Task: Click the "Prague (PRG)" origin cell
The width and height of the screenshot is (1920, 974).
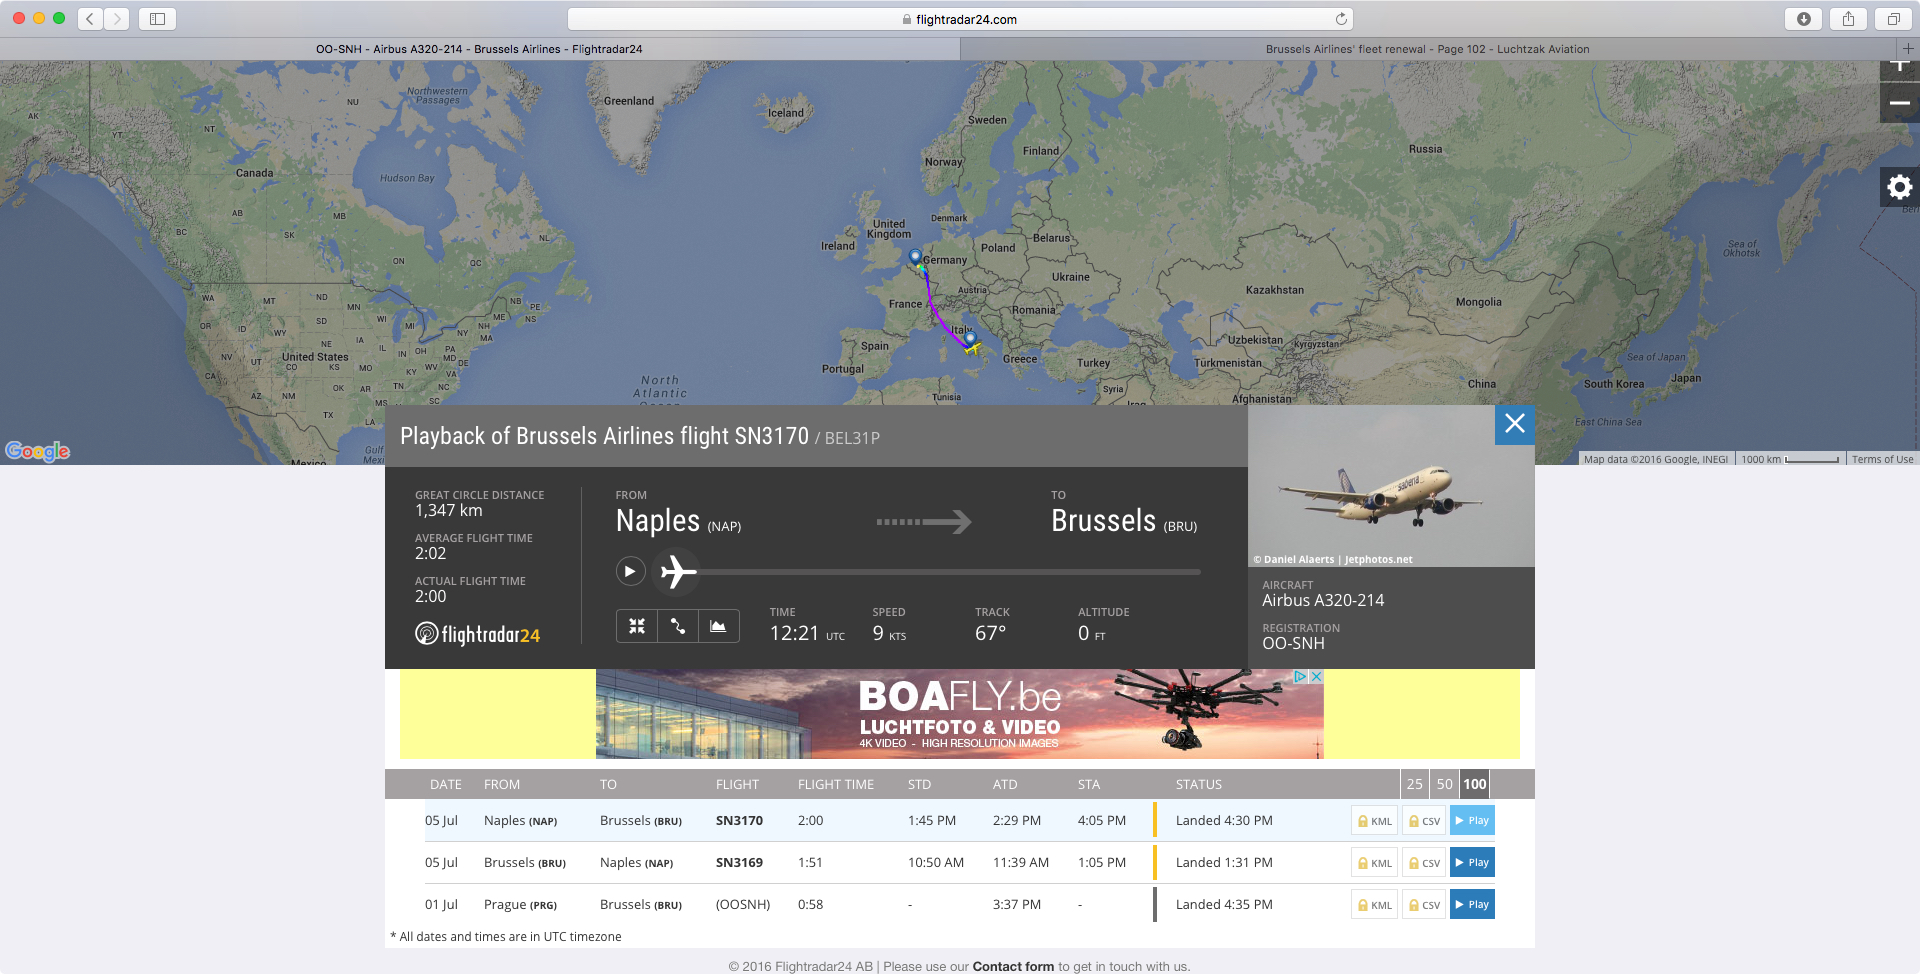Action: tap(520, 905)
